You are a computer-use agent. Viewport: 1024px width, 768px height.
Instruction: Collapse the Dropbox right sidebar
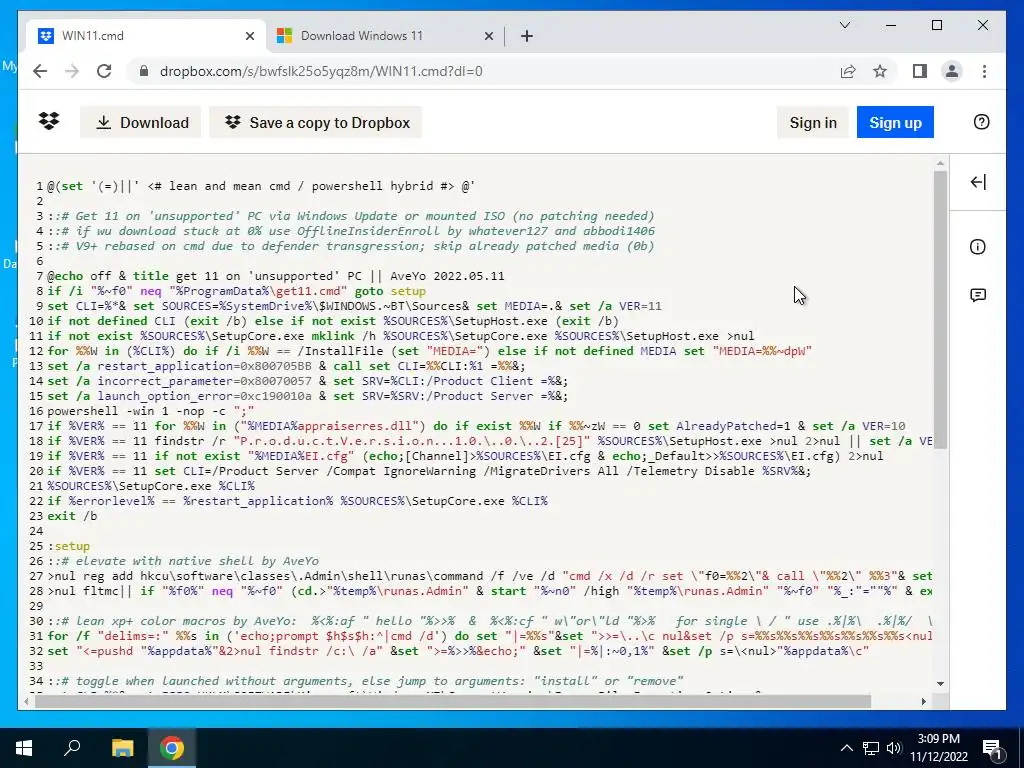click(x=978, y=182)
